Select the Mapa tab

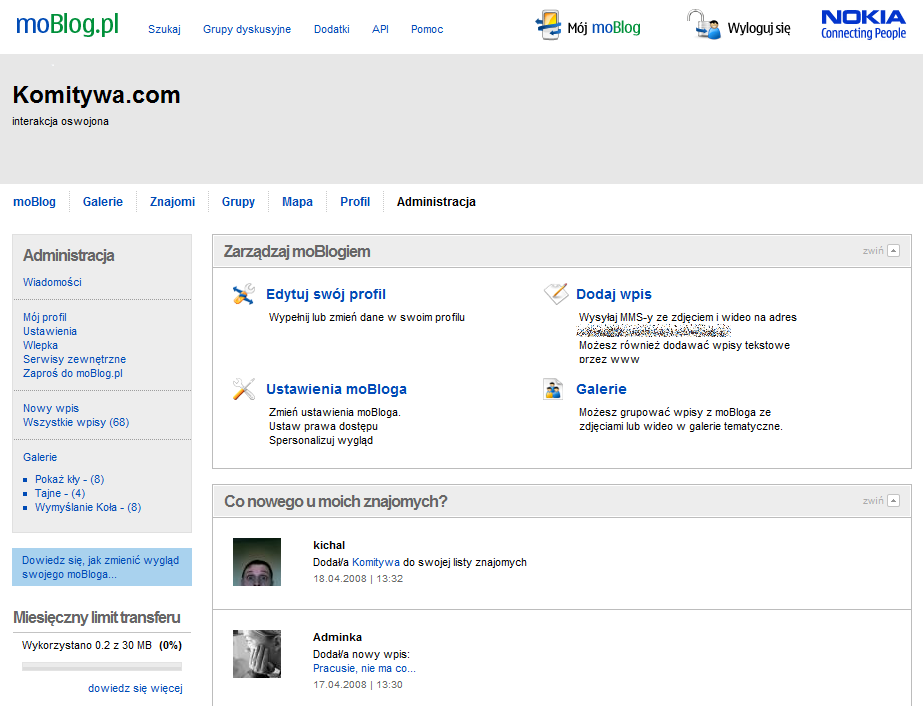point(297,202)
